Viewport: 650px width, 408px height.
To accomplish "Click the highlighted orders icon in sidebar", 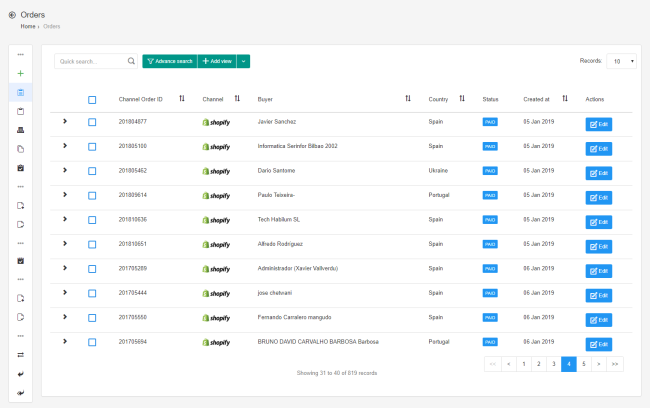I will click(21, 92).
